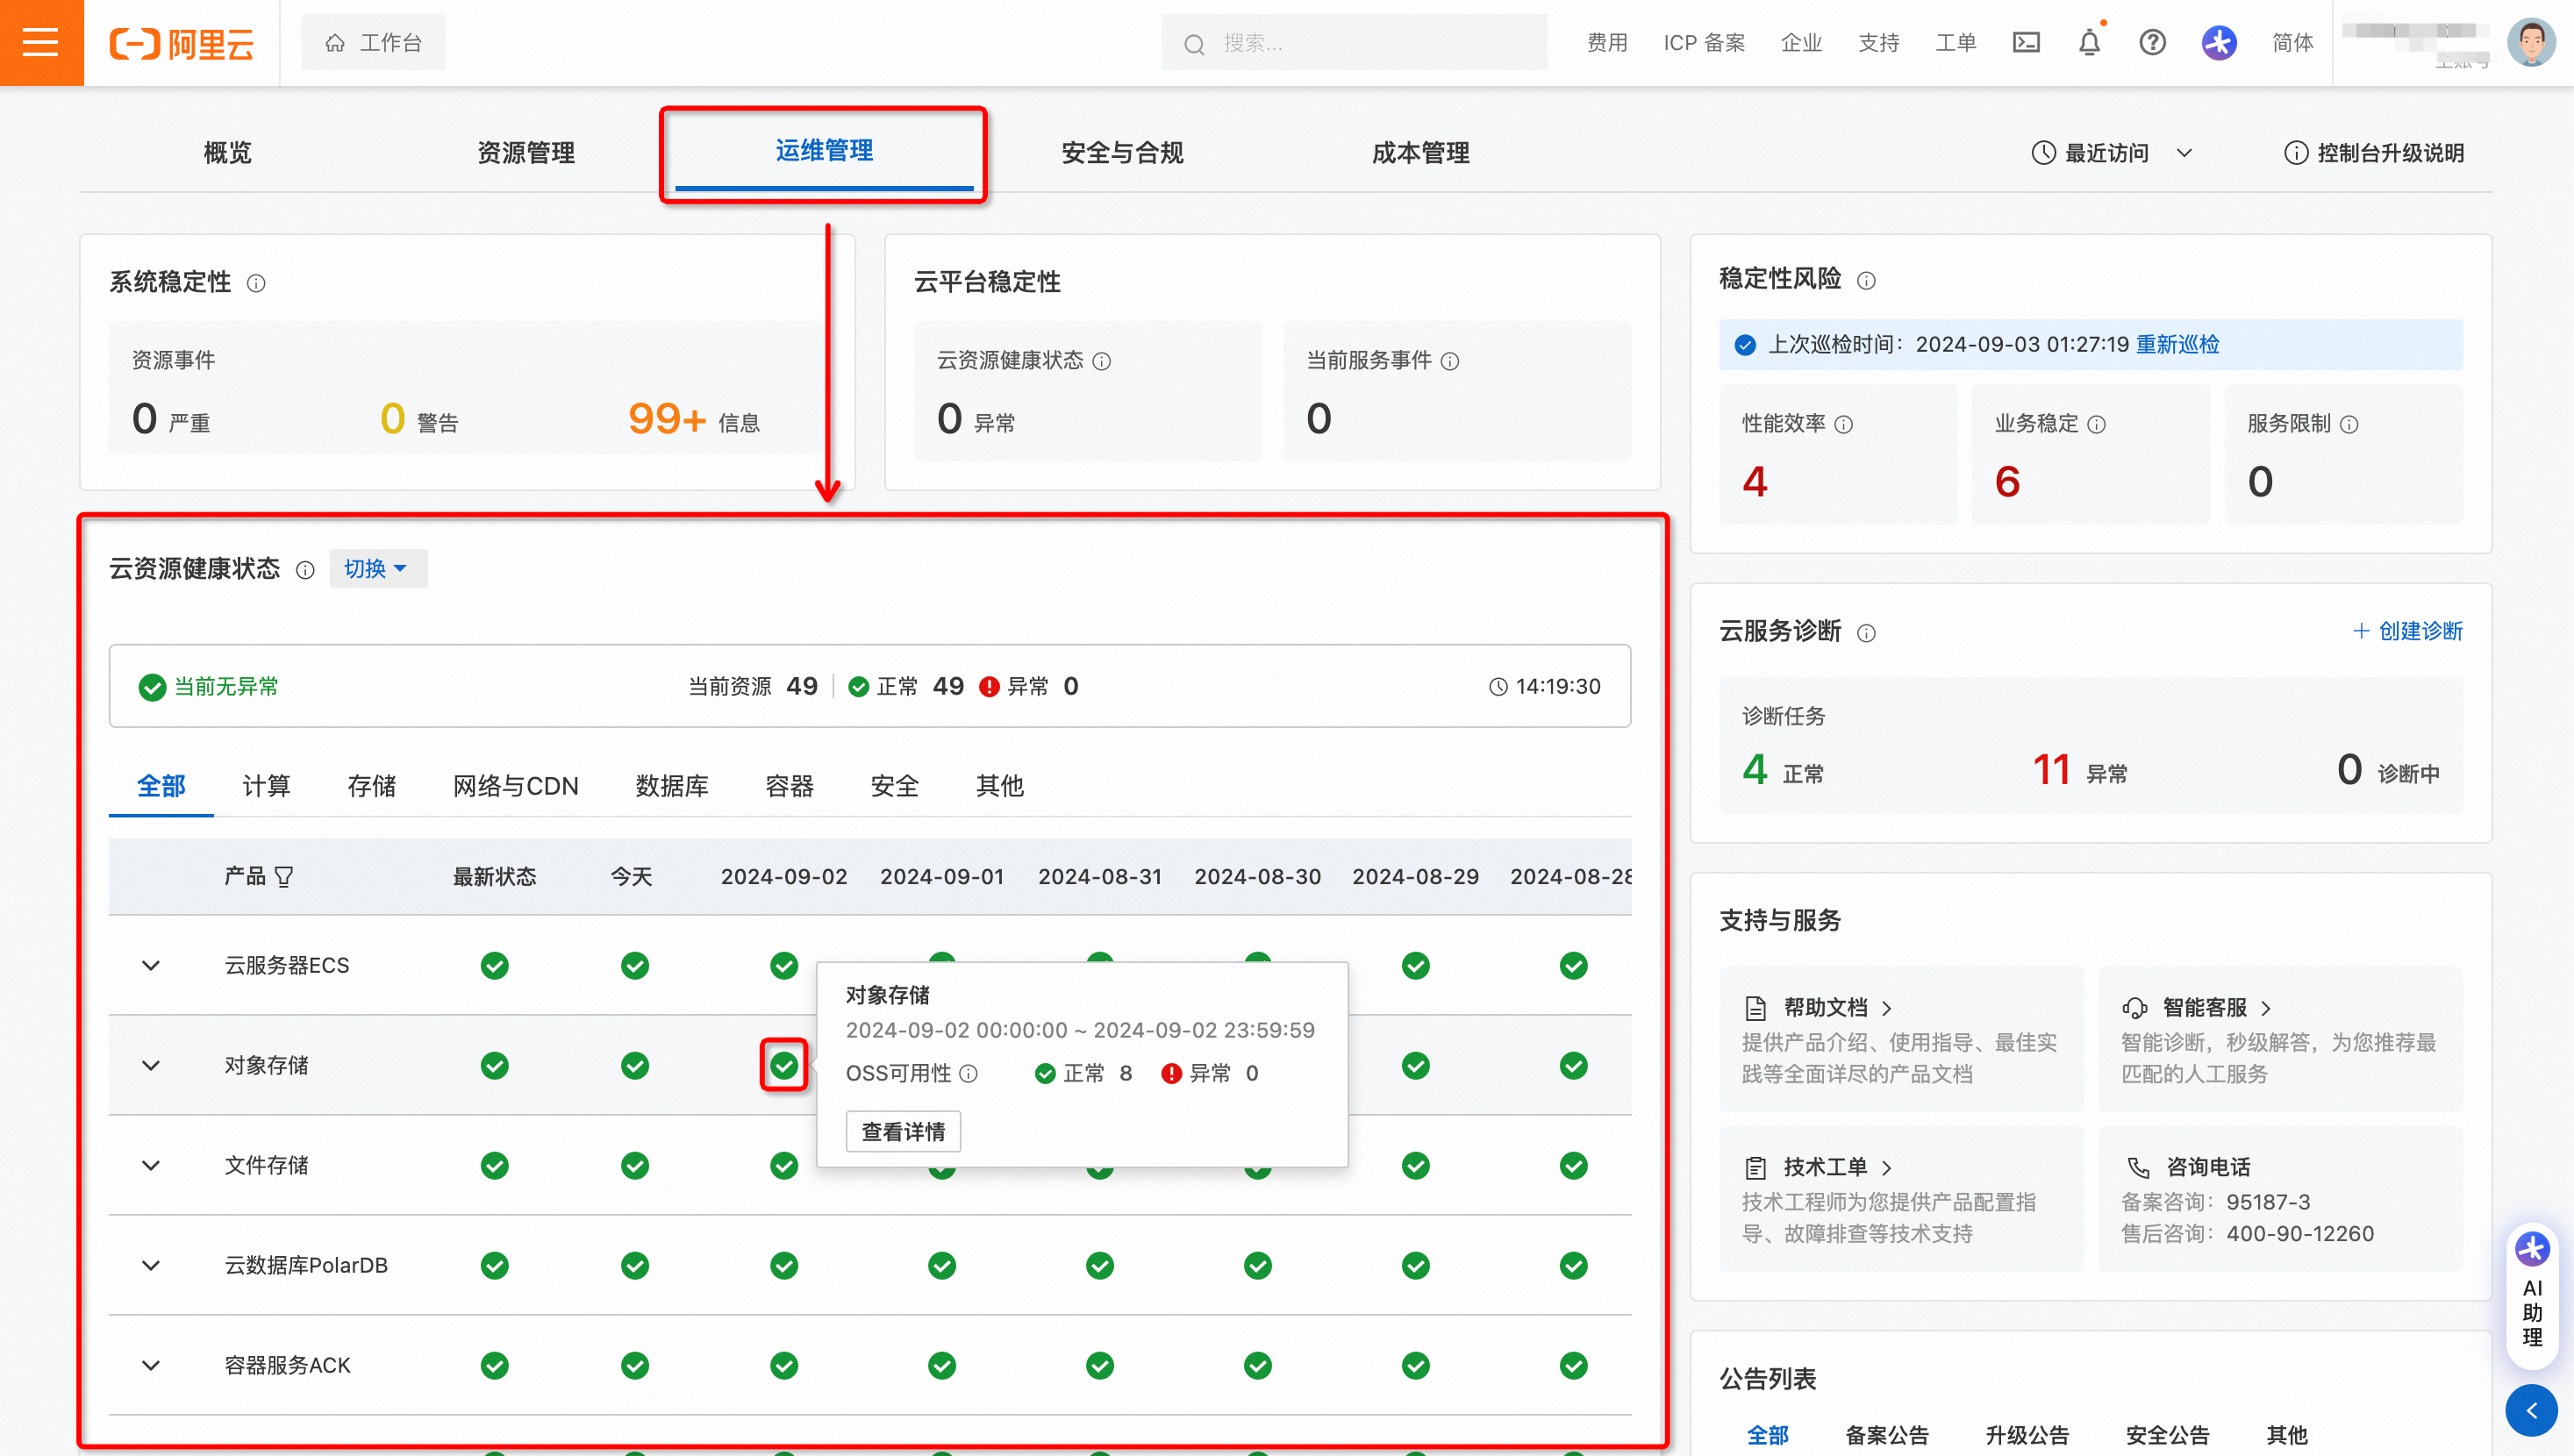Open 控制台升级说明

pyautogui.click(x=2374, y=153)
